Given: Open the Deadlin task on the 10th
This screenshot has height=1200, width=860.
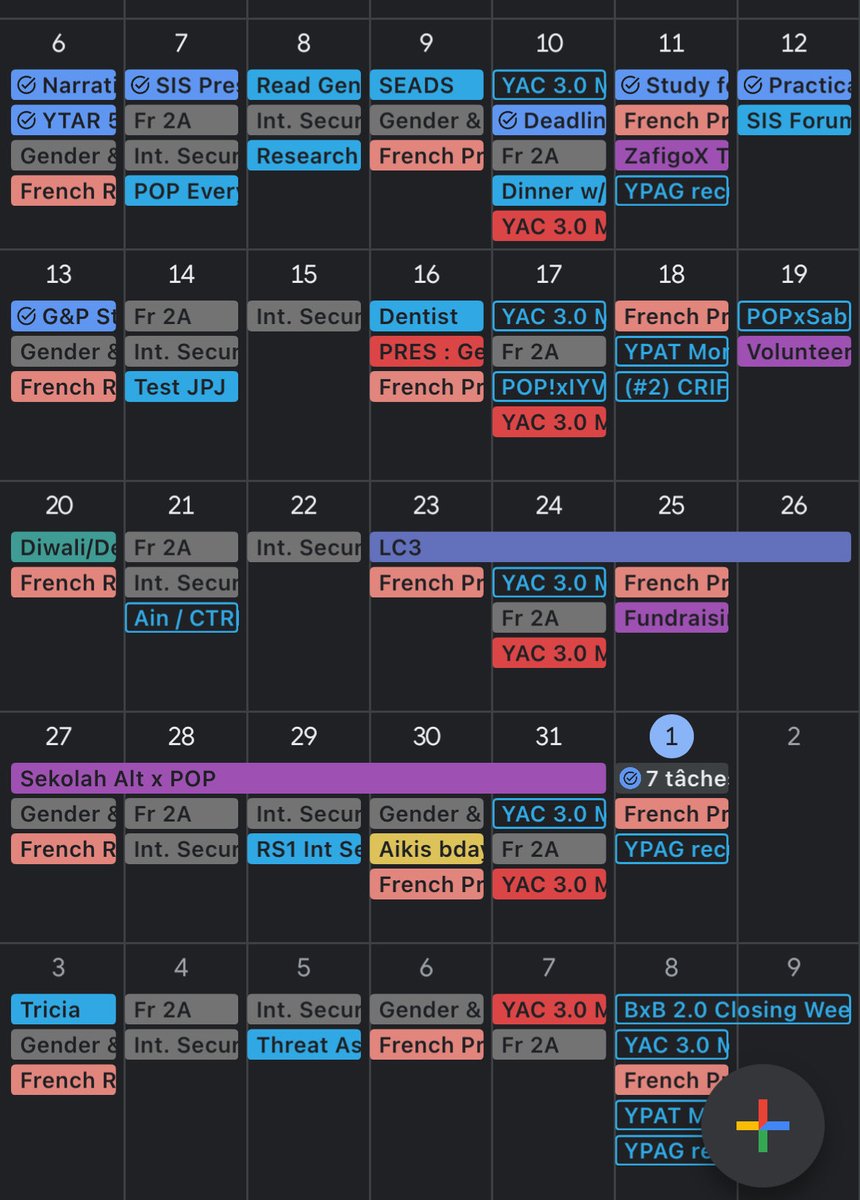Looking at the screenshot, I should pyautogui.click(x=549, y=120).
